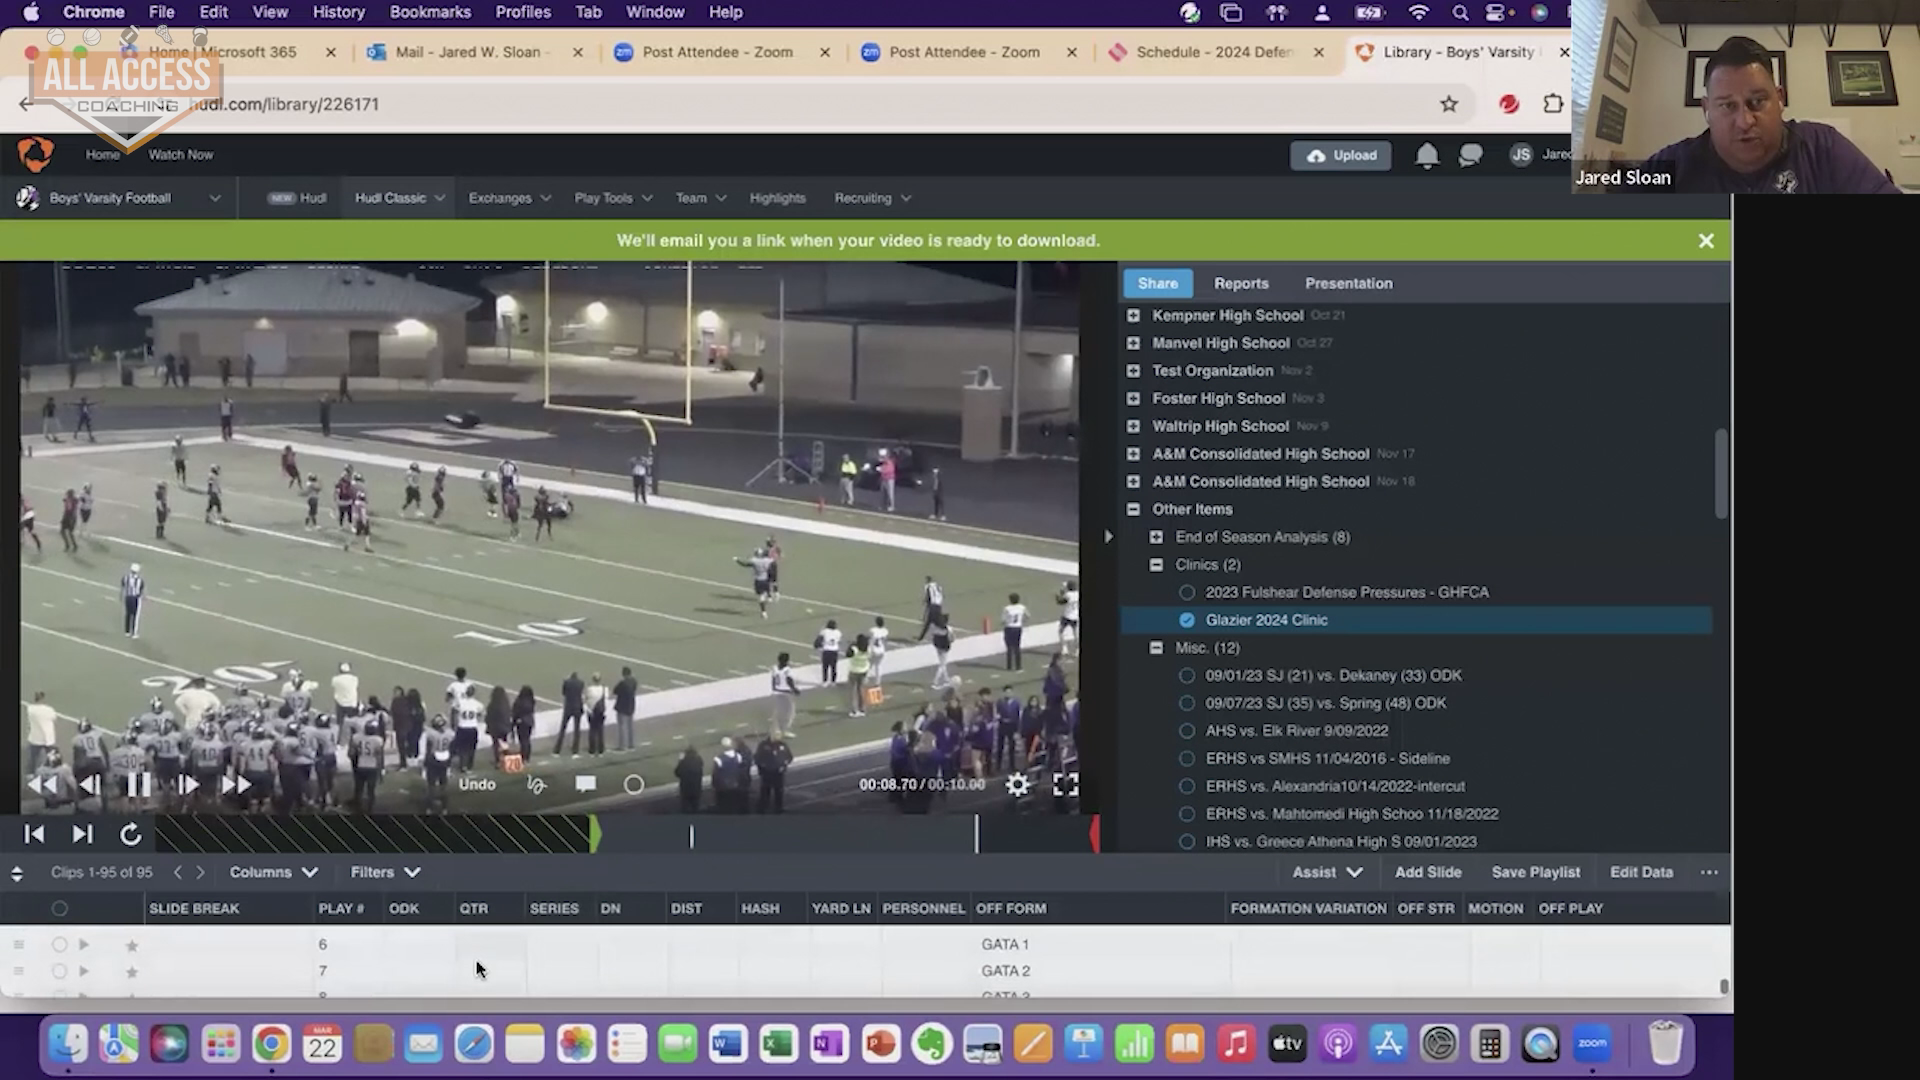Star the play 7 clip
1920x1080 pixels.
131,971
